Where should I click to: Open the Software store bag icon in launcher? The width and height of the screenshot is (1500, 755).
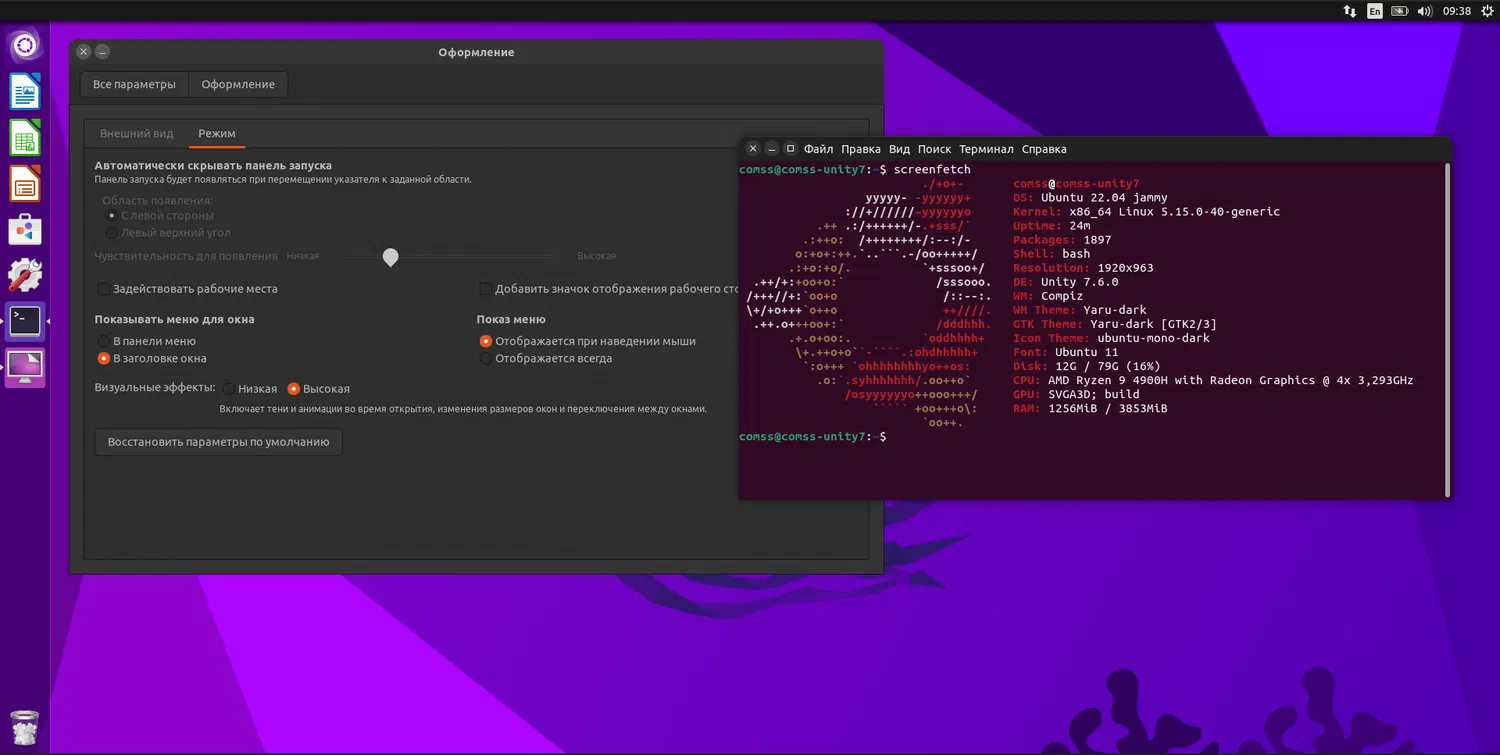pyautogui.click(x=25, y=229)
